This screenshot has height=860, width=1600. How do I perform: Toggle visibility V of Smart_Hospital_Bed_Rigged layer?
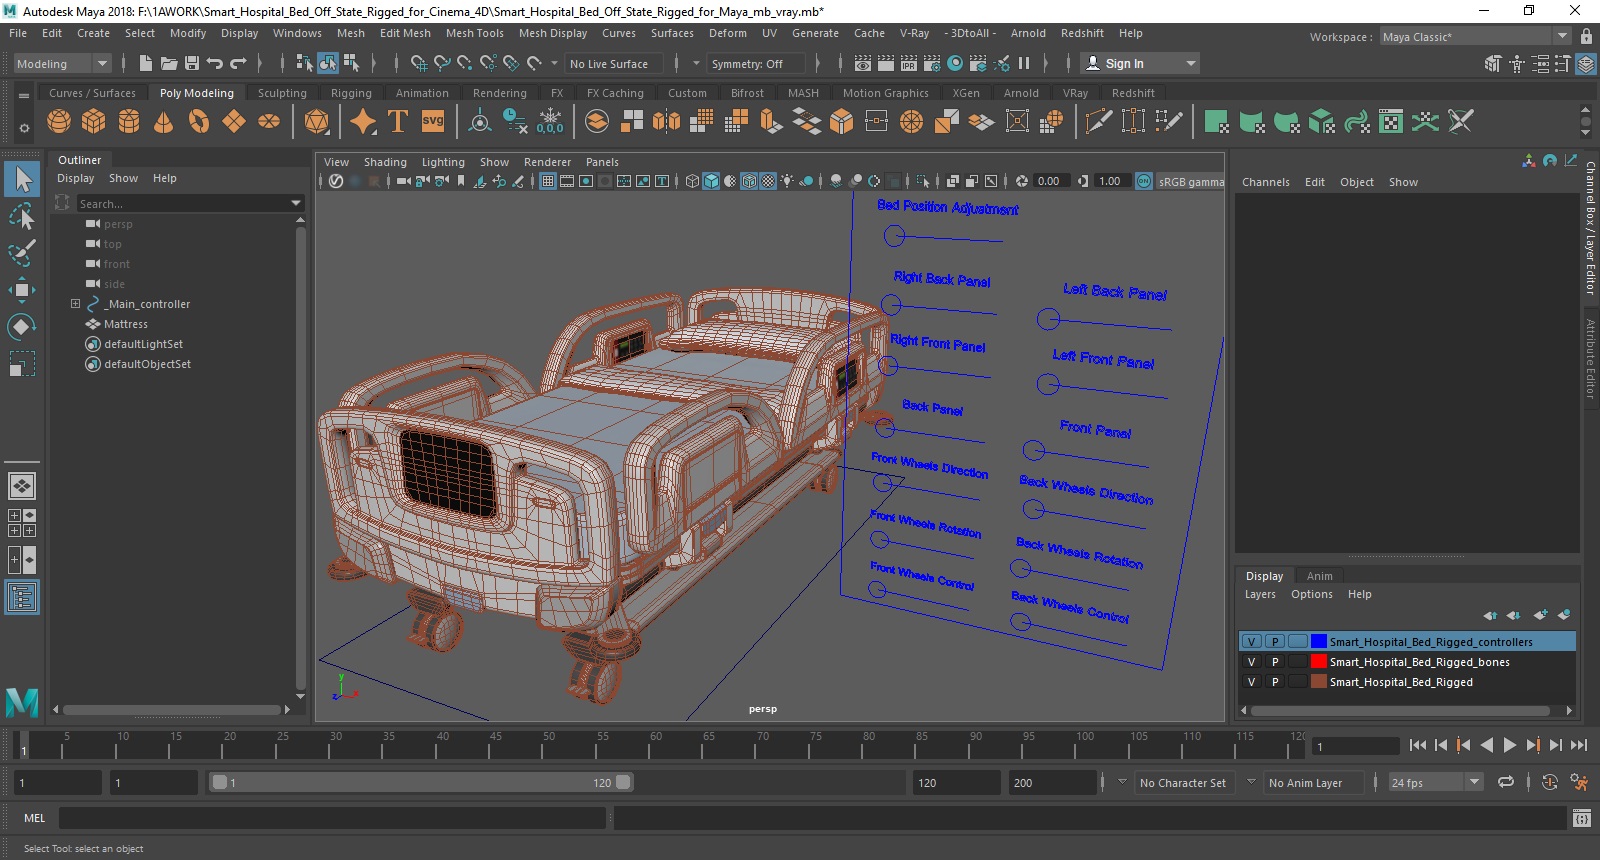1251,682
